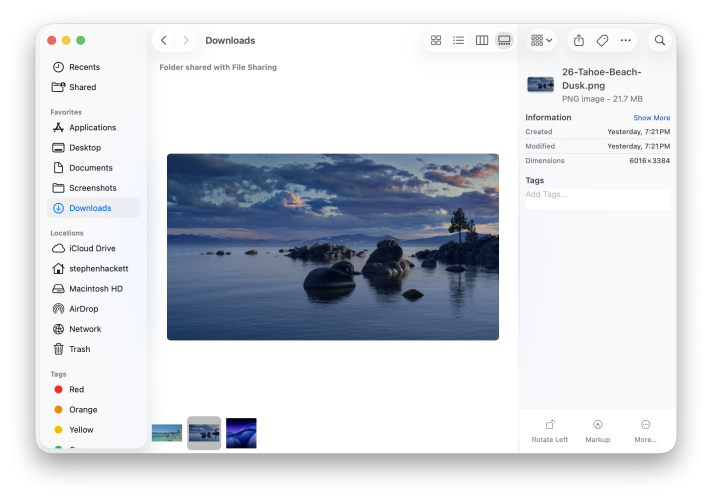Select Applications in the sidebar
Screen dimensions: 712x500
click(92, 128)
